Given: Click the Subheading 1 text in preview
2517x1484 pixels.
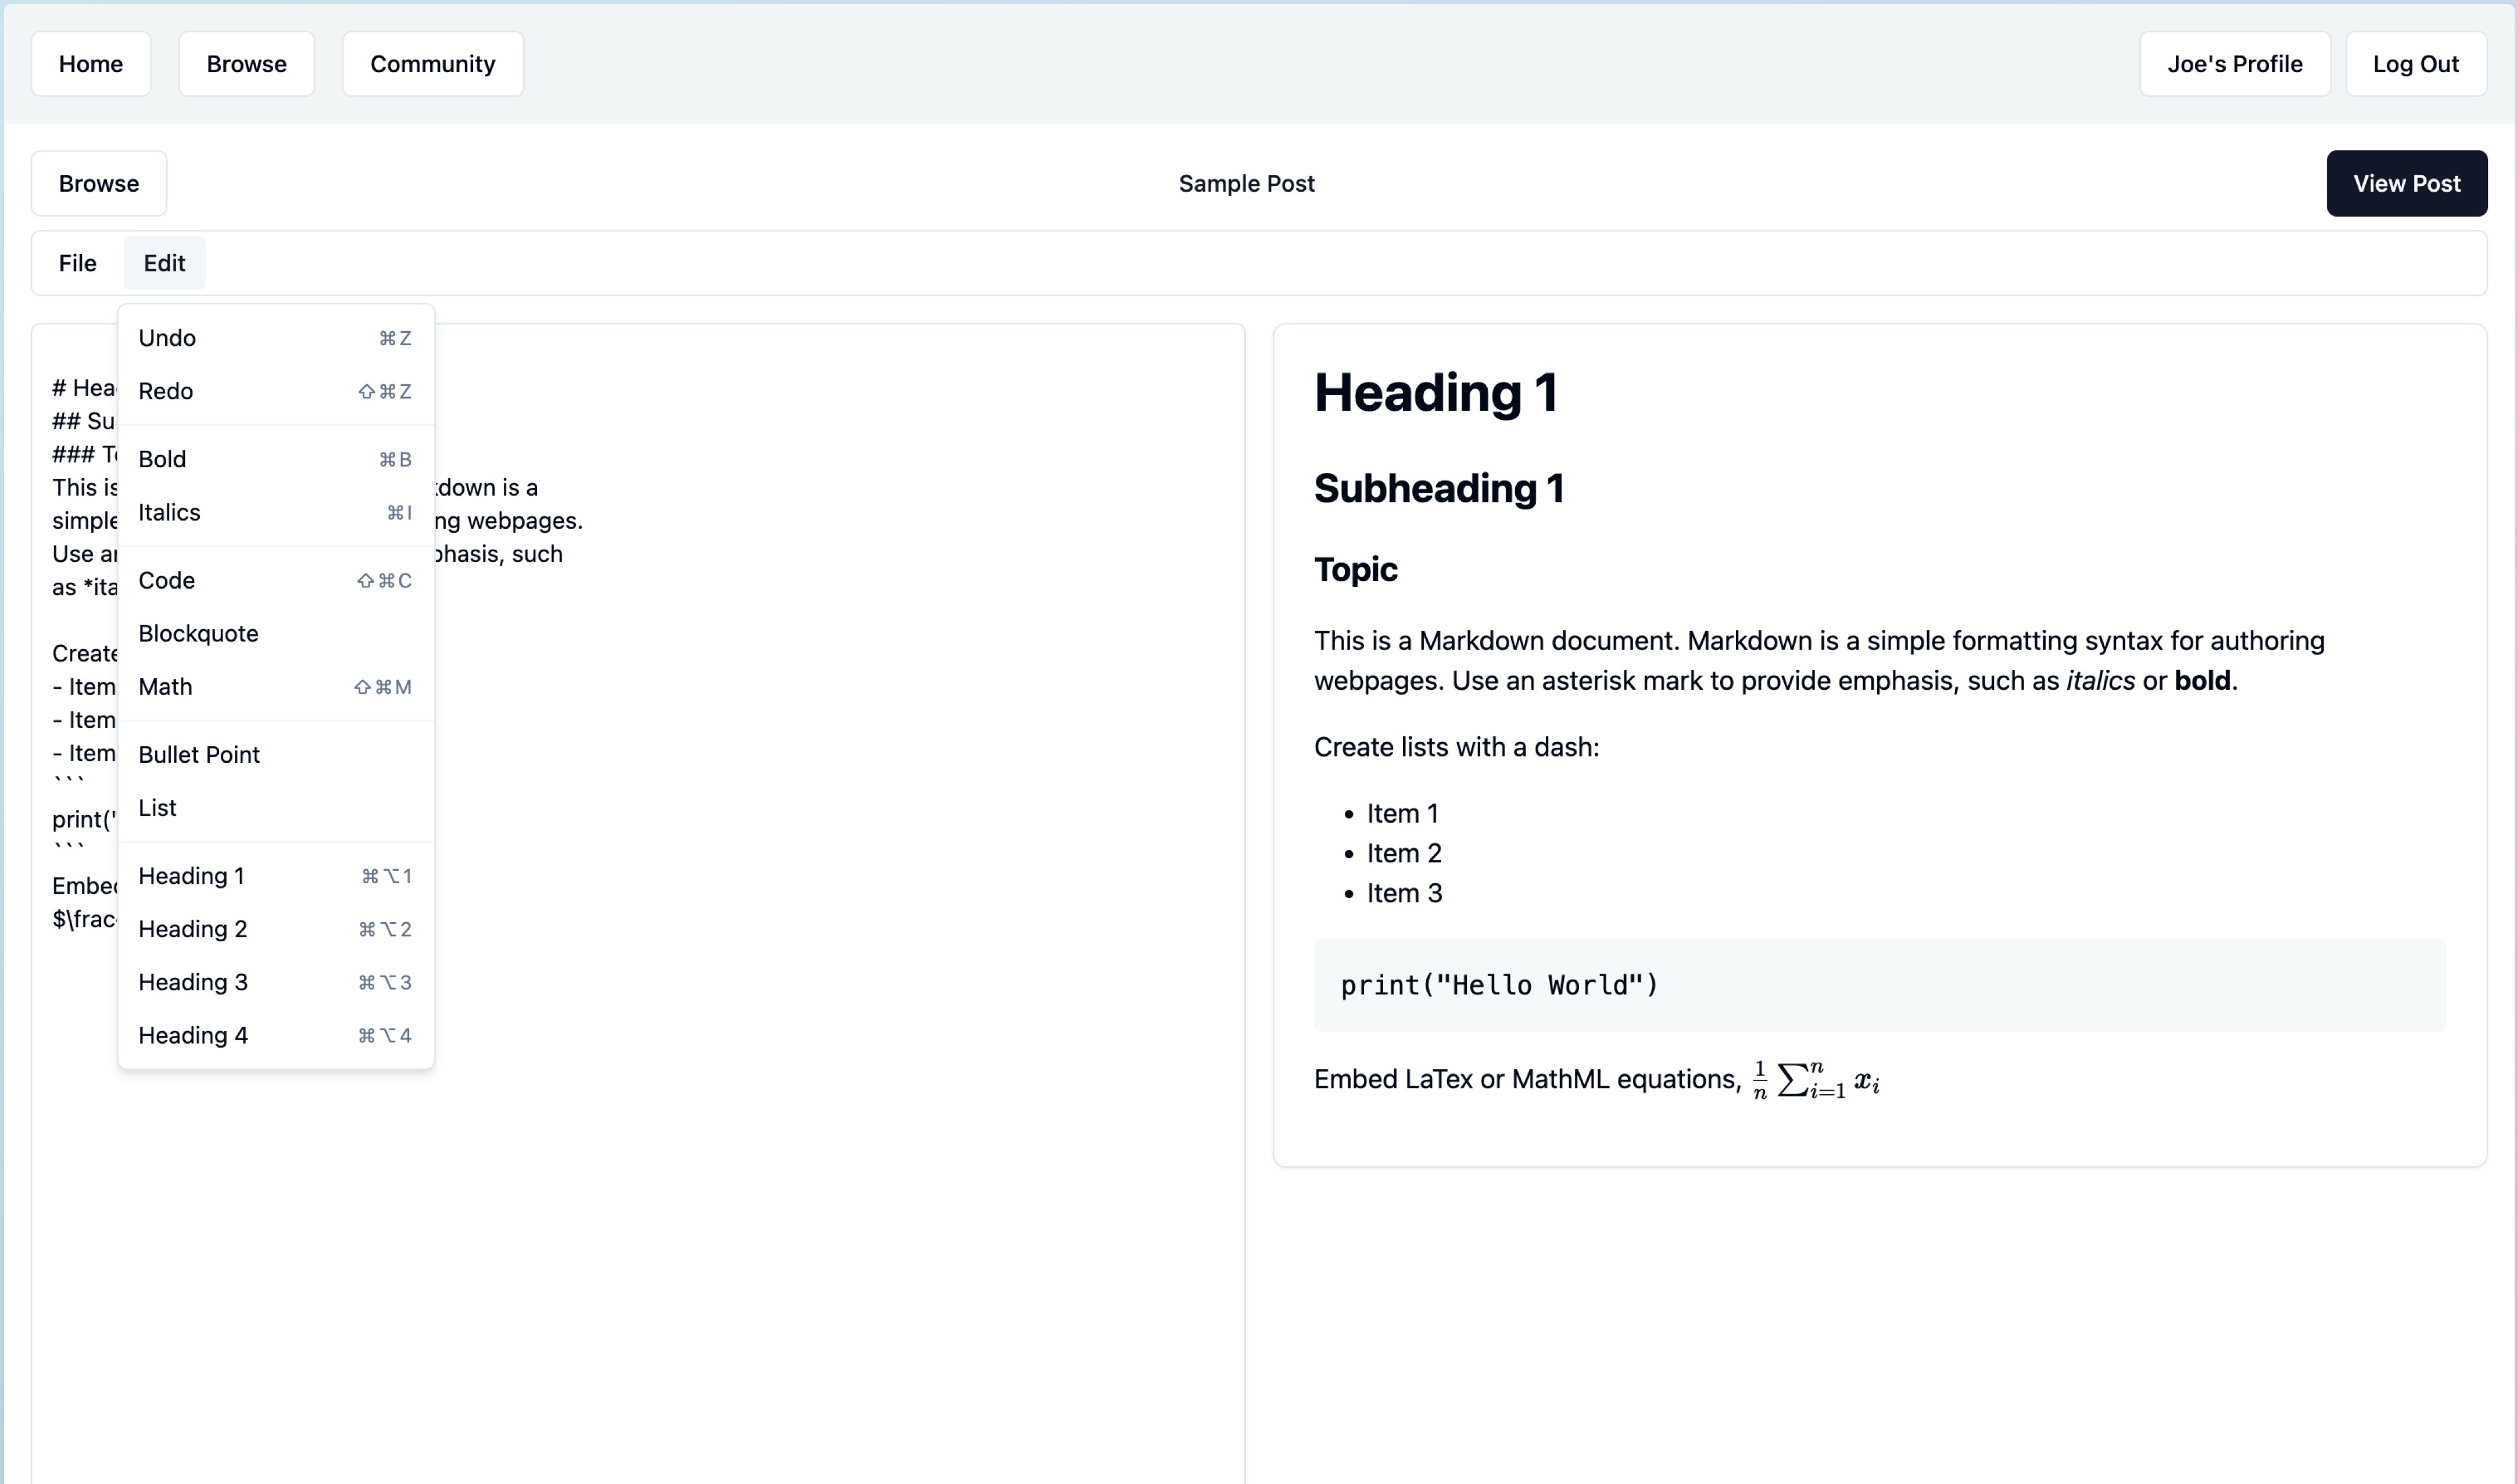Looking at the screenshot, I should [x=1438, y=488].
